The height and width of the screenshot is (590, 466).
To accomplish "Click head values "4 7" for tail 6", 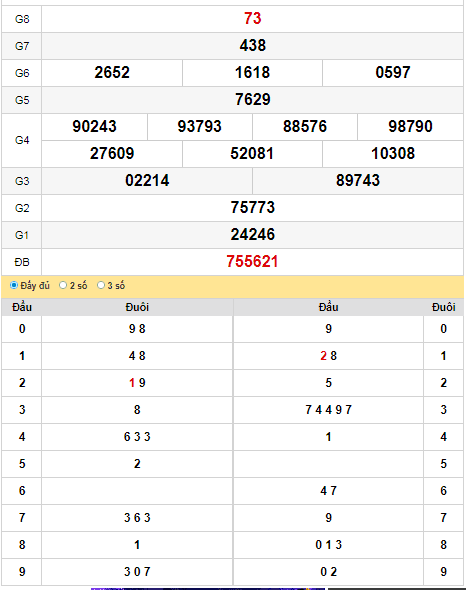I will click(329, 491).
